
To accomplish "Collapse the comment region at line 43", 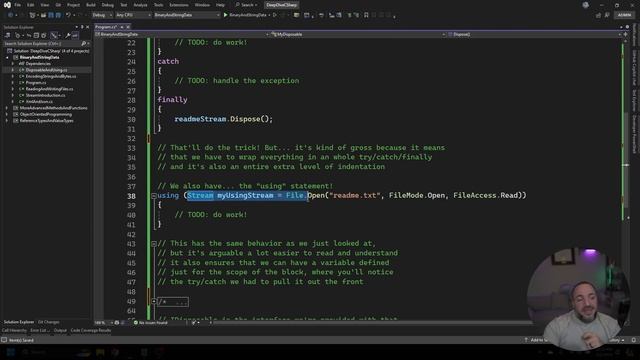I will pos(154,244).
